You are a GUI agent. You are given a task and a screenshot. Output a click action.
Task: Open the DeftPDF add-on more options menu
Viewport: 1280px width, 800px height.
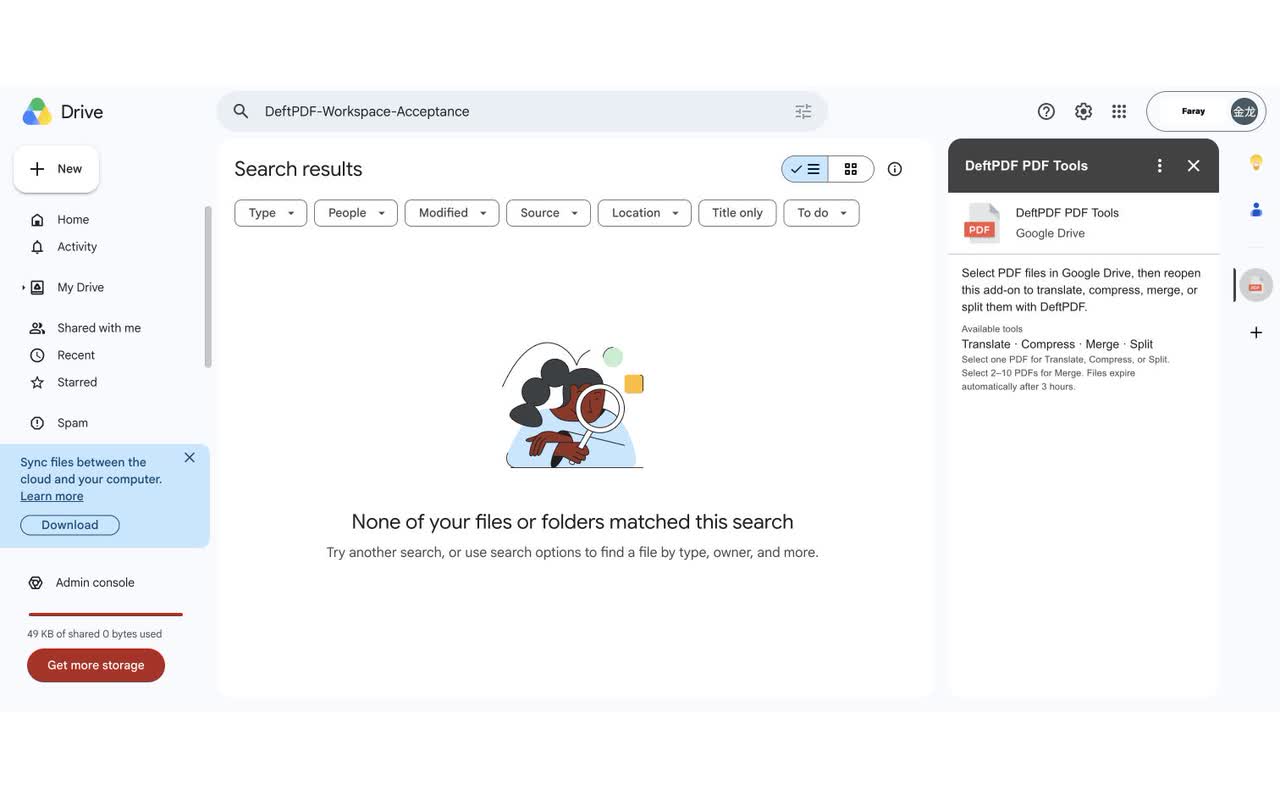(x=1160, y=166)
